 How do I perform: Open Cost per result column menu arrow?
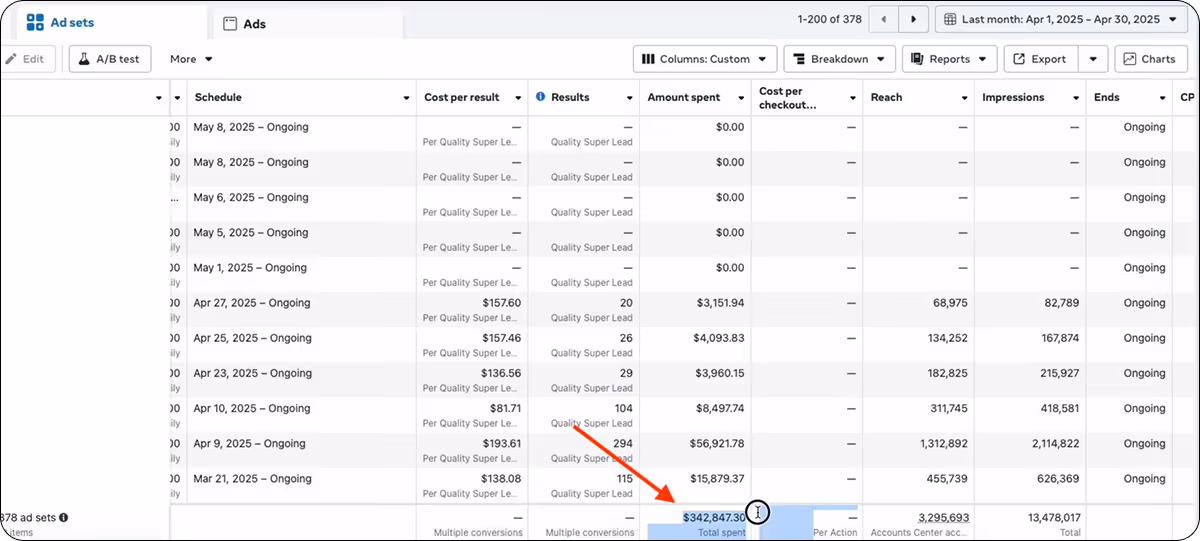point(518,98)
